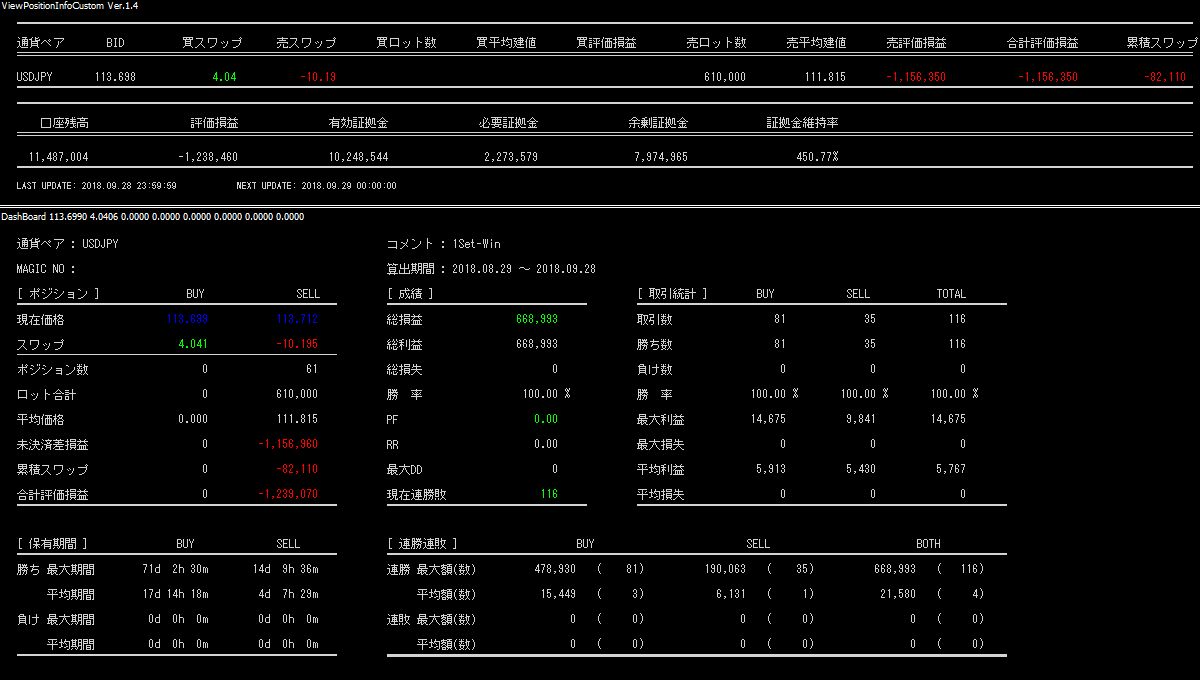Click the [ 連勝連敗 ] section header
1200x680 pixels.
click(x=422, y=544)
